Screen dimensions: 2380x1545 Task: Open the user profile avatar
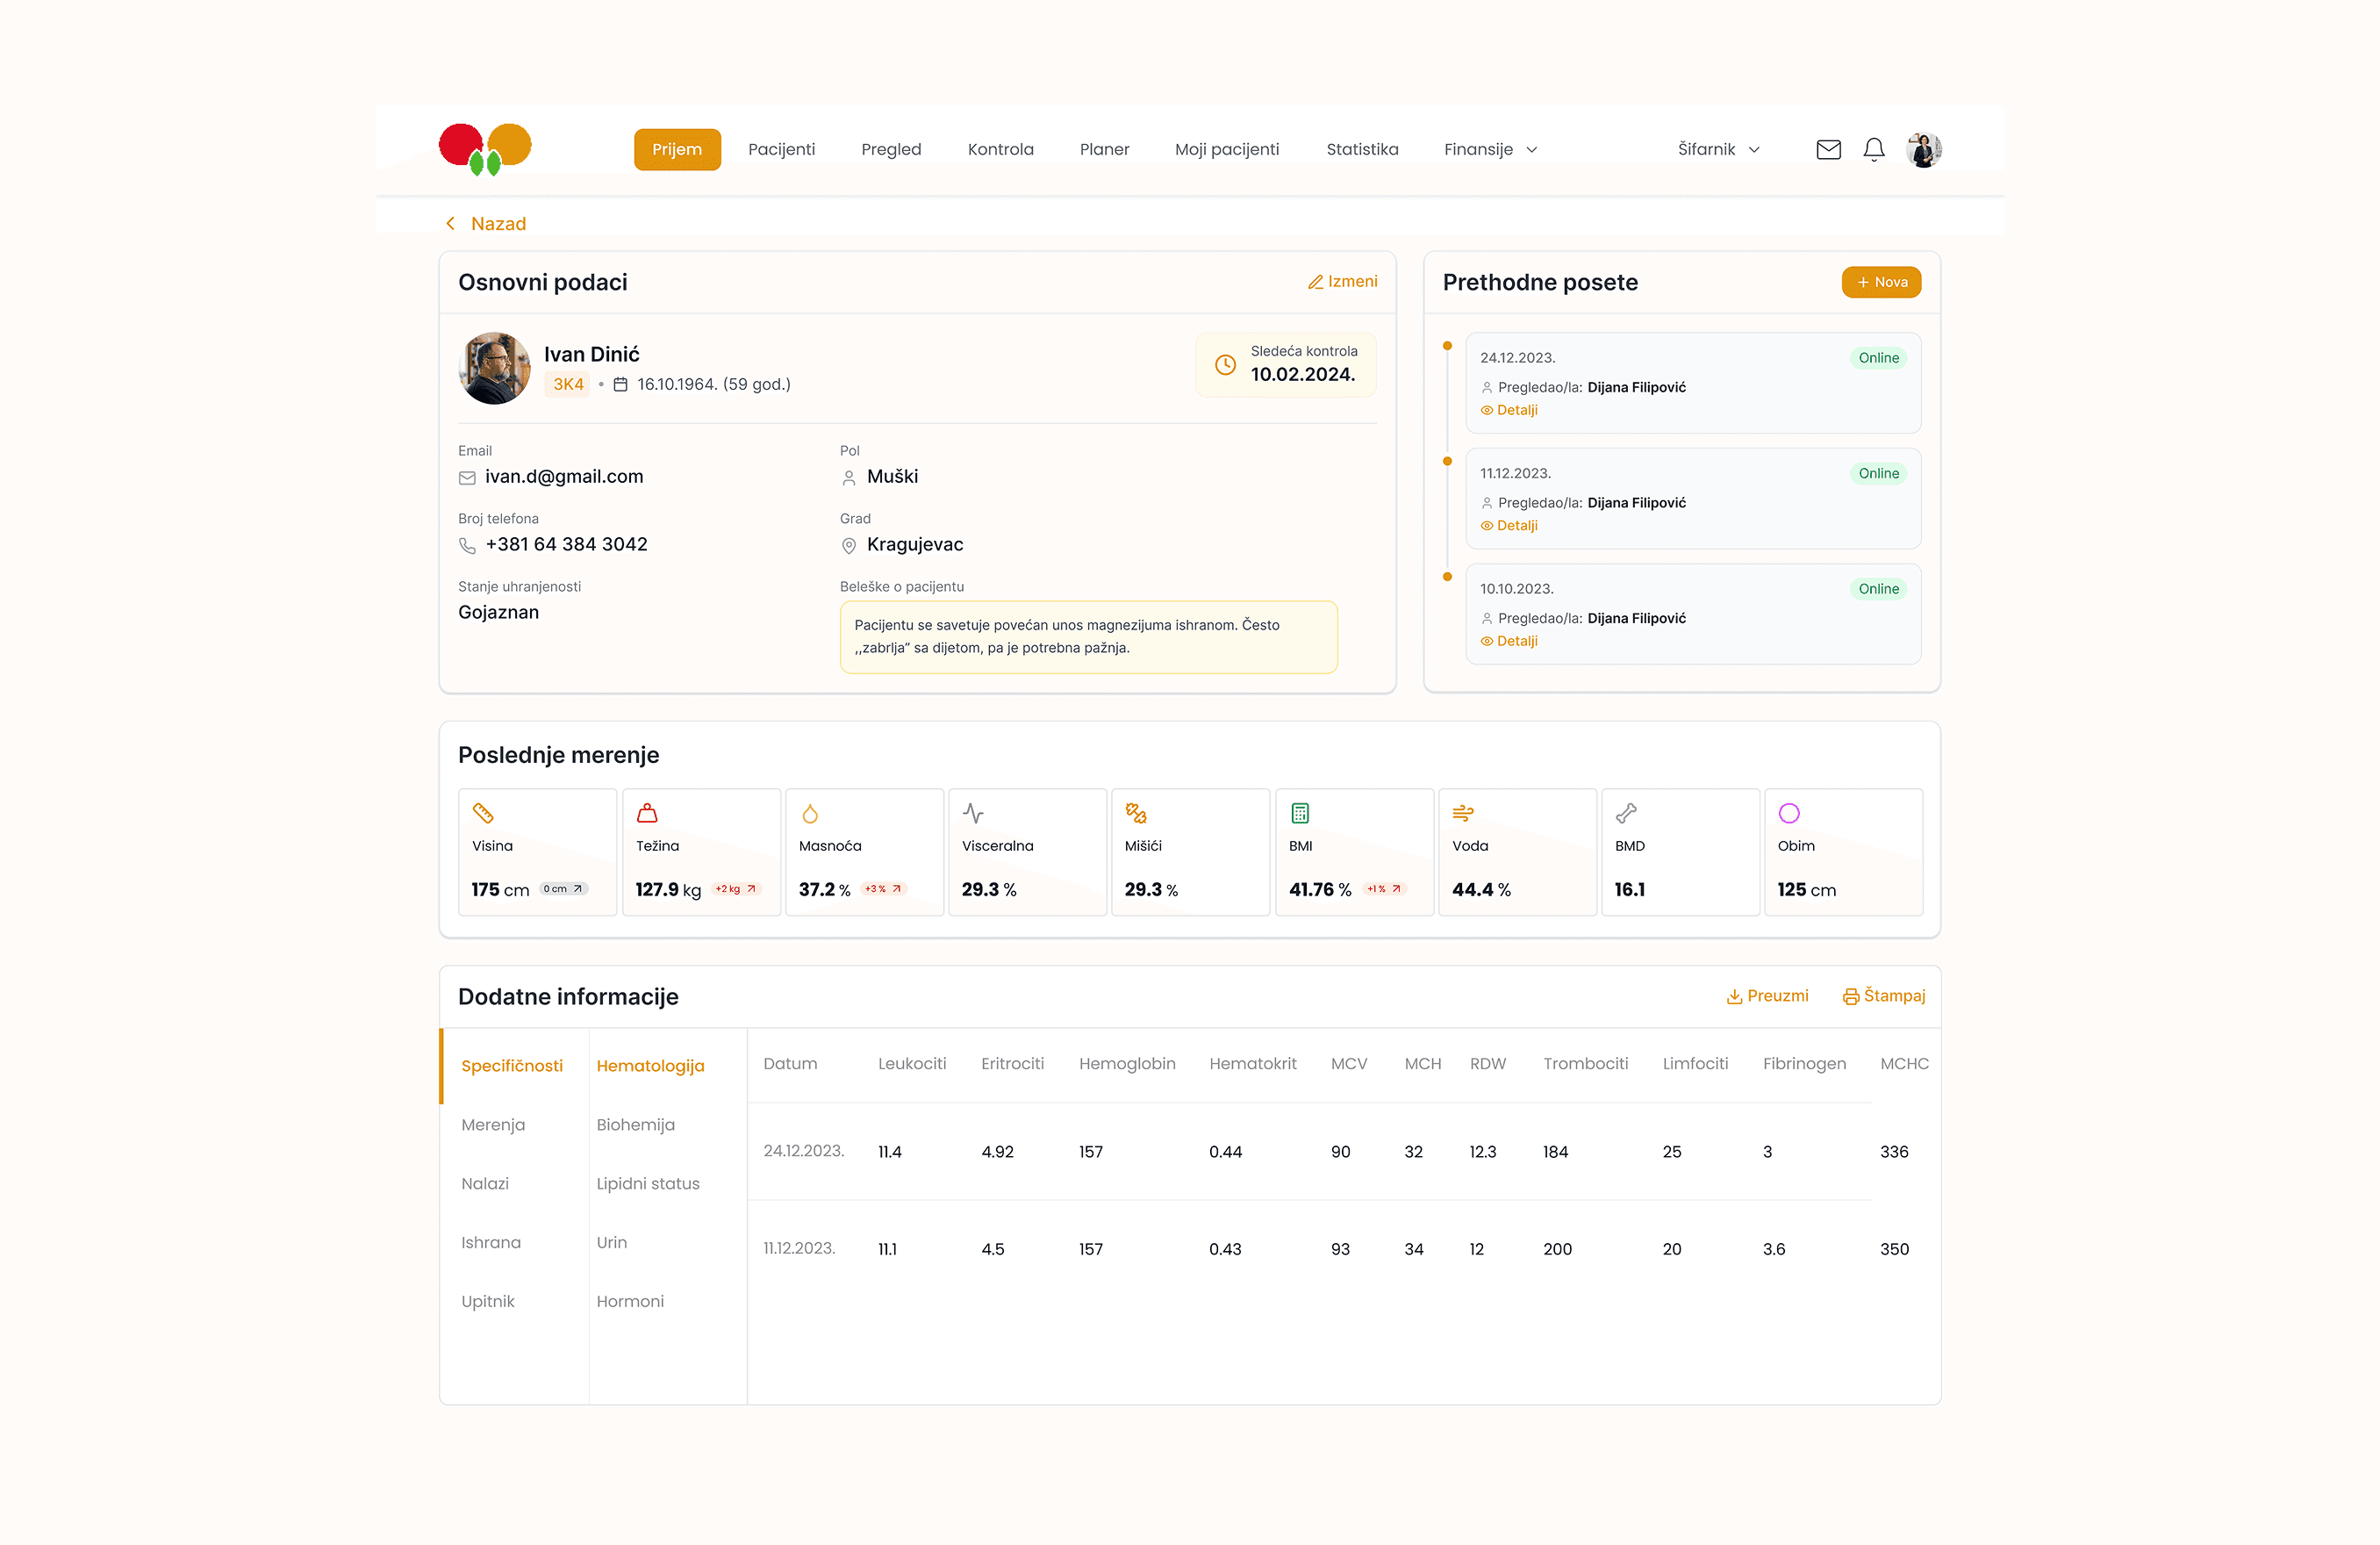[1922, 150]
